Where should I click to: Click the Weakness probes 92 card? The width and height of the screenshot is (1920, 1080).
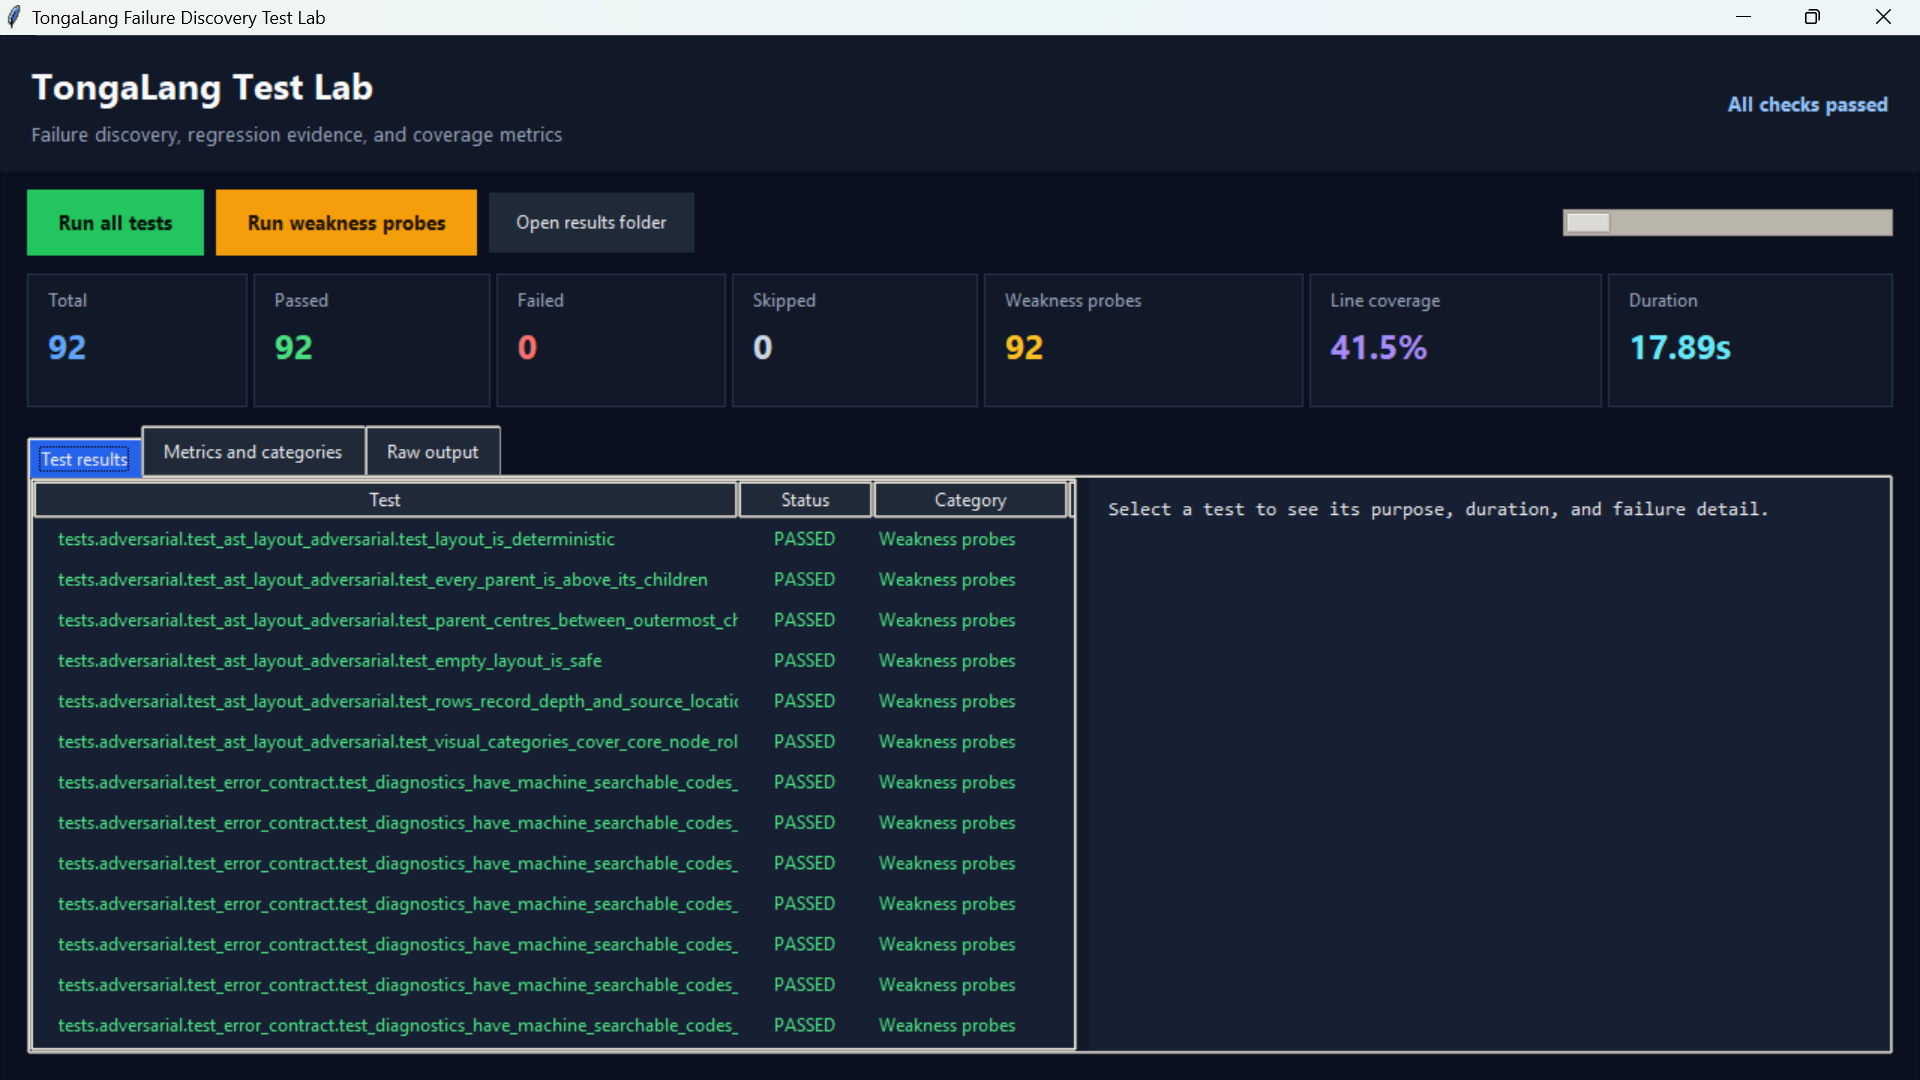point(1143,340)
